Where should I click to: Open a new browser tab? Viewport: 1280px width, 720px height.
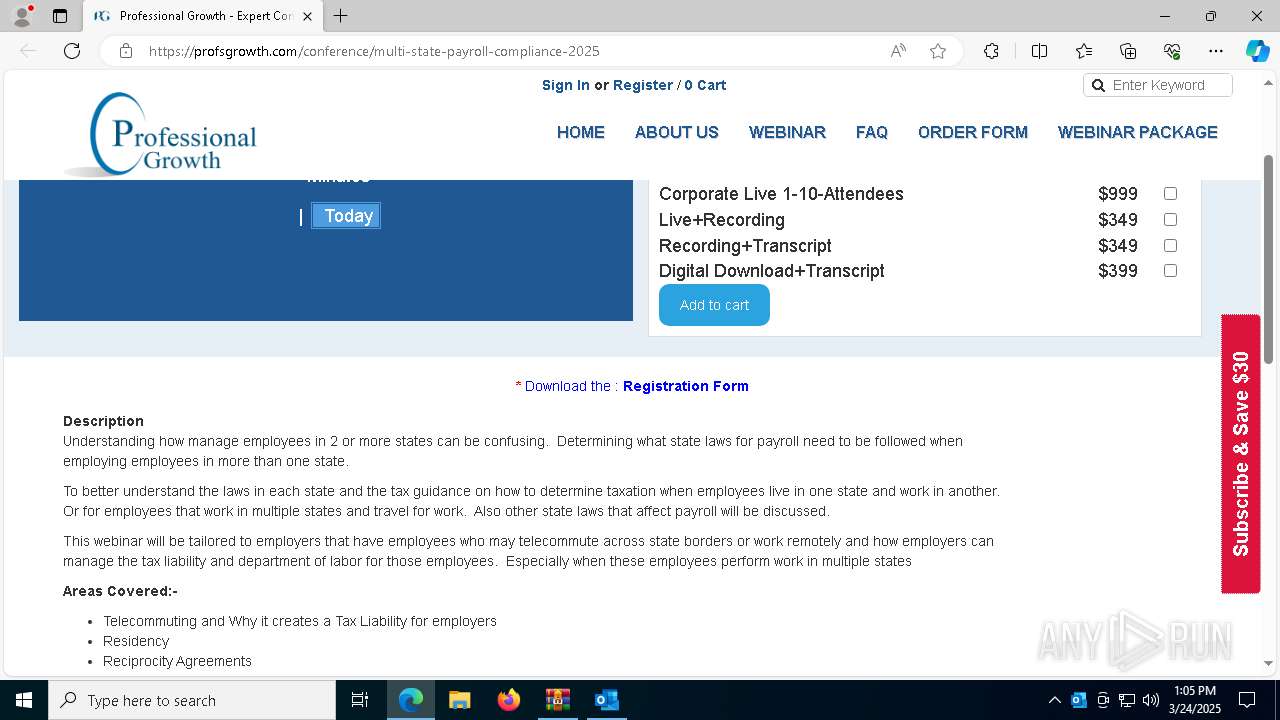click(x=340, y=16)
